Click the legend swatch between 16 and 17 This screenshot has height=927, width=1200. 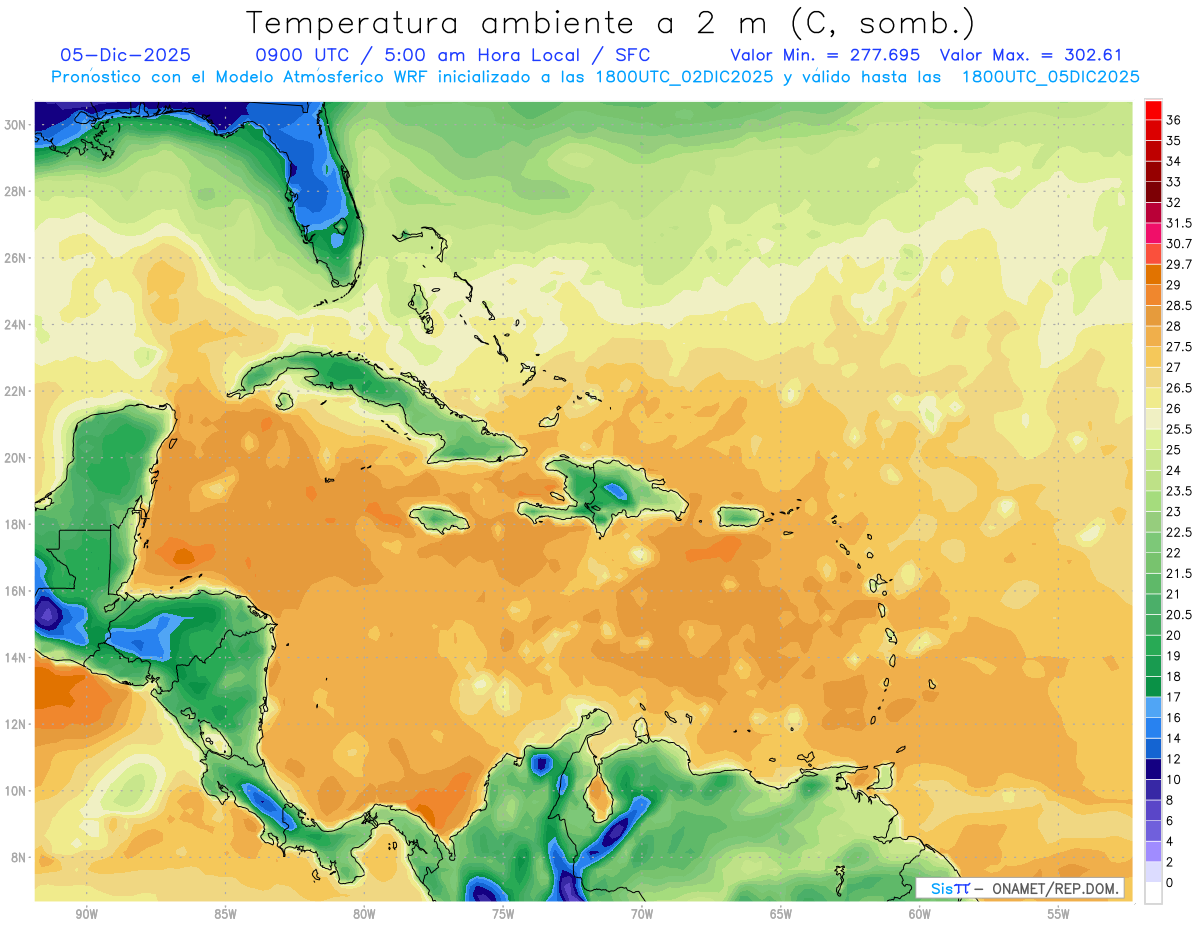(x=1153, y=708)
